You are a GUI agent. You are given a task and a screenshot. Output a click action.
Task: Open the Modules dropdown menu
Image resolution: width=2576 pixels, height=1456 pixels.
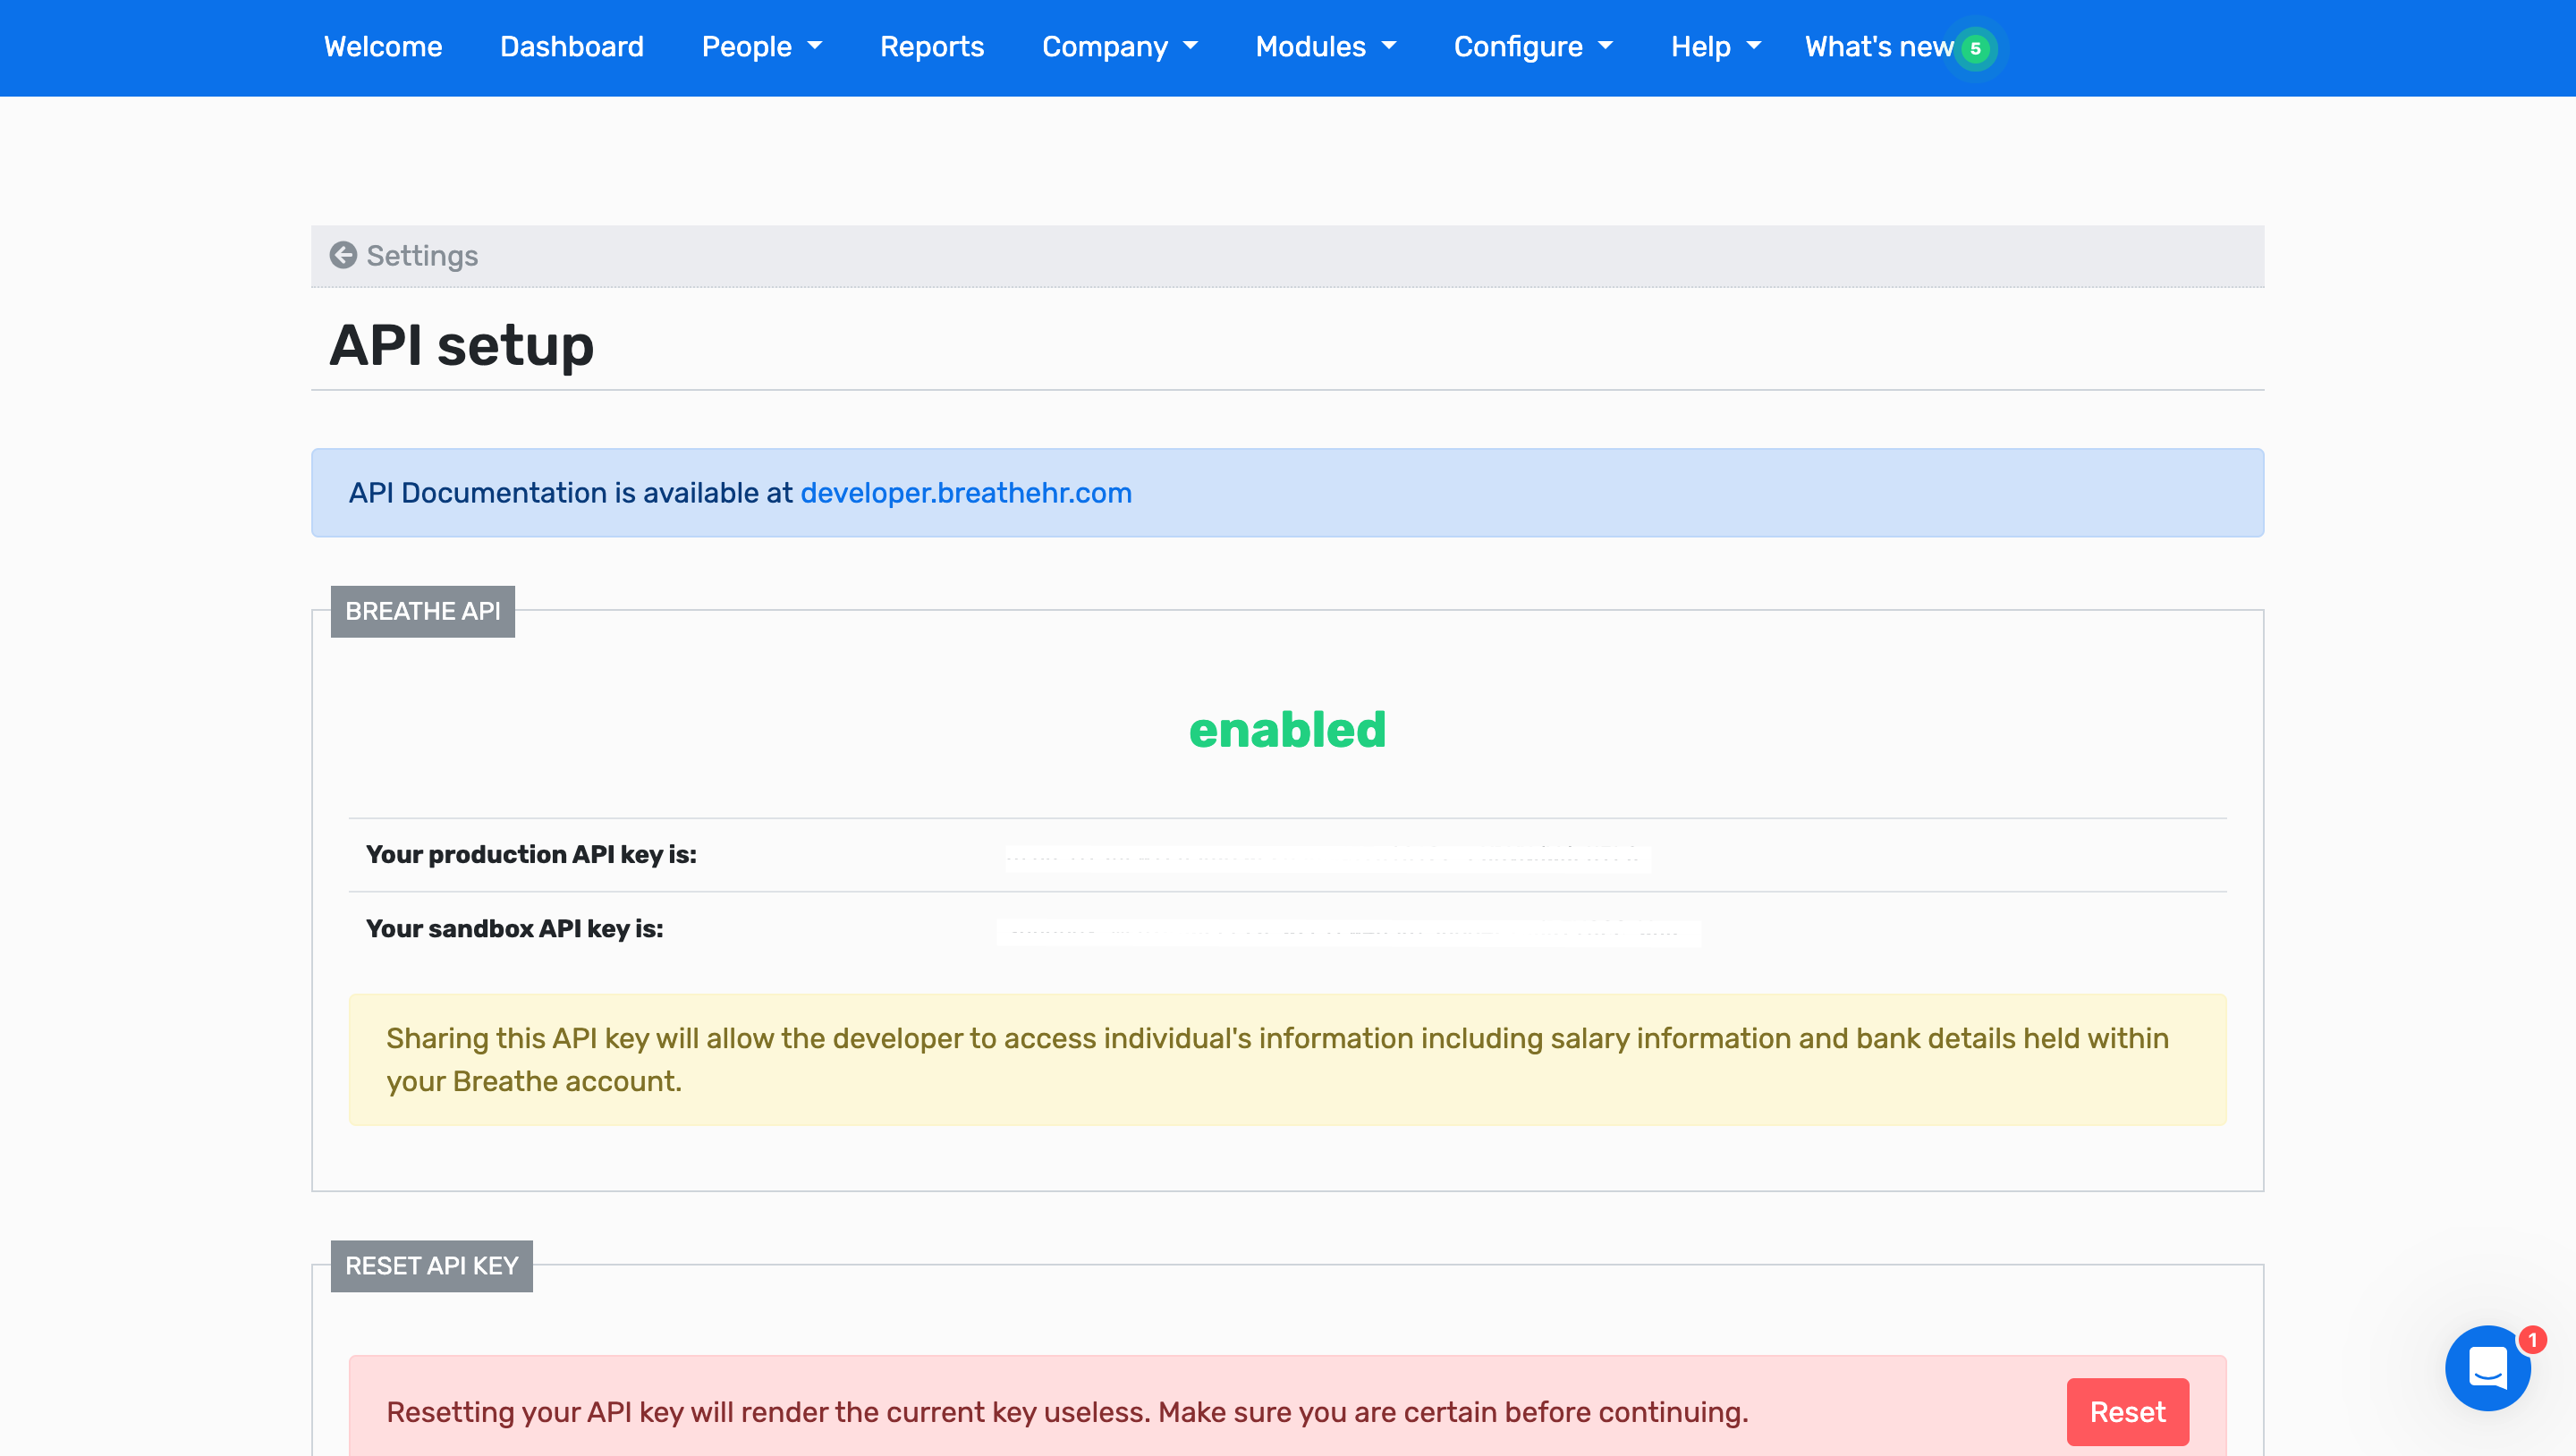pos(1325,47)
